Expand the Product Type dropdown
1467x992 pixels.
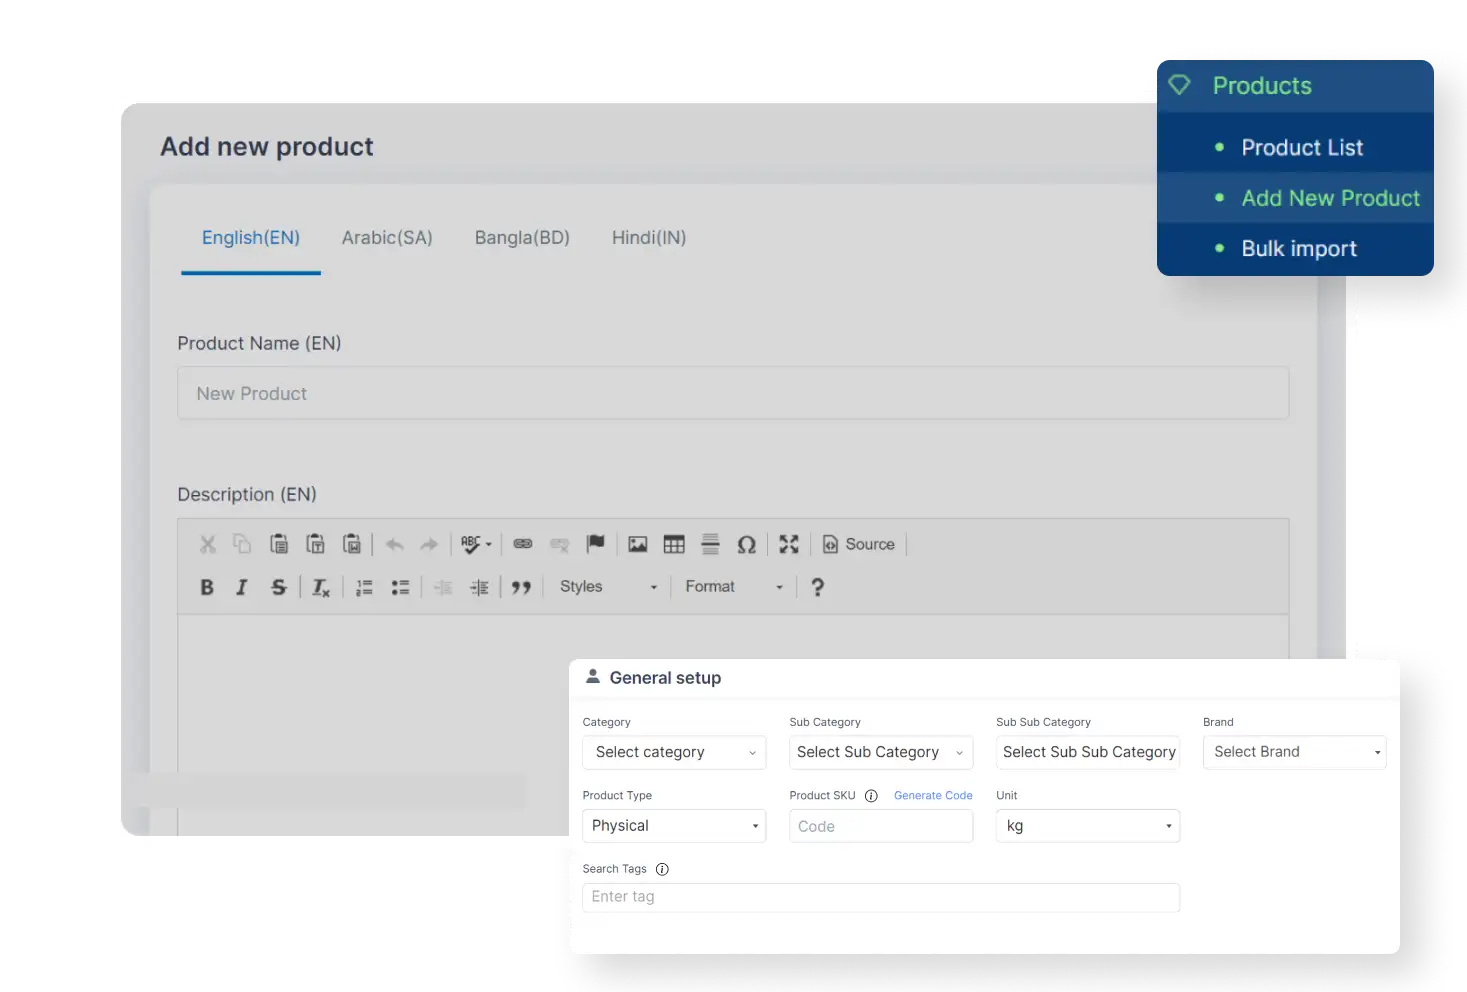pyautogui.click(x=673, y=825)
